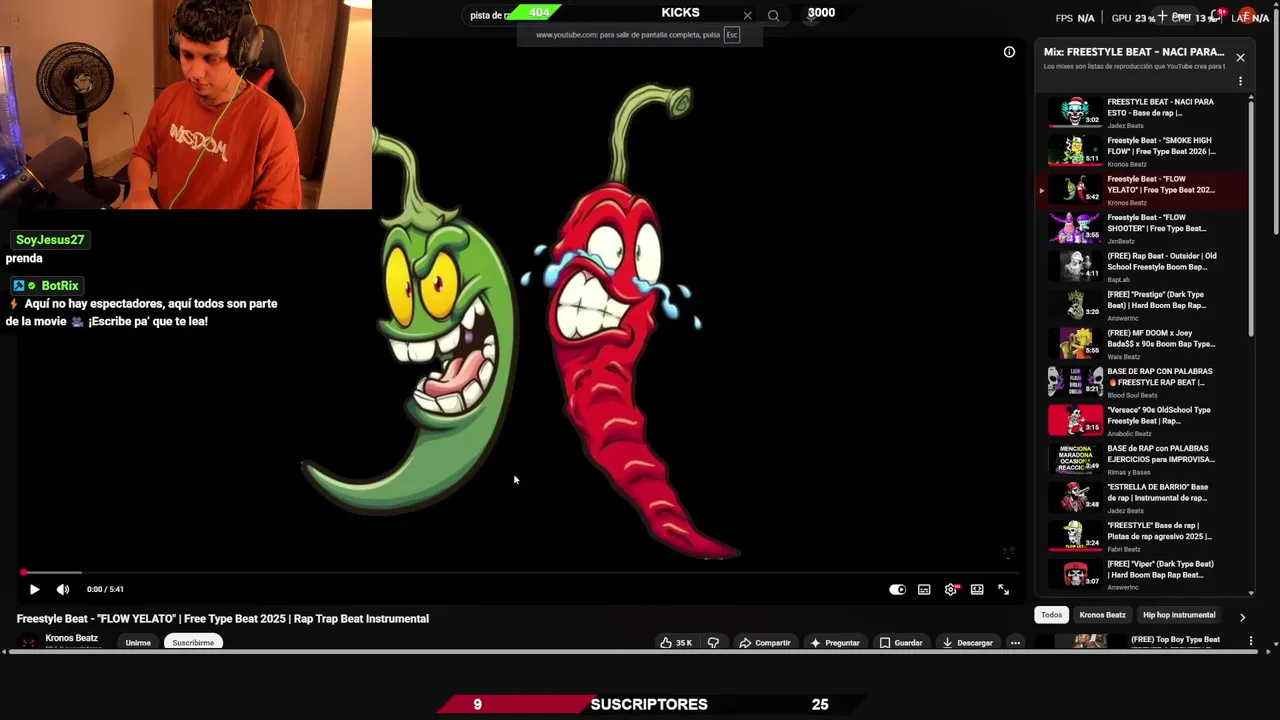
Task: Play 'Versace' 90s OldSchool video
Action: point(1140,420)
